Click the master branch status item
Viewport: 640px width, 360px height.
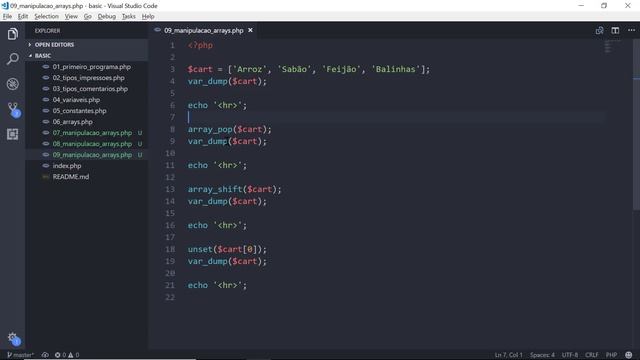(20, 355)
